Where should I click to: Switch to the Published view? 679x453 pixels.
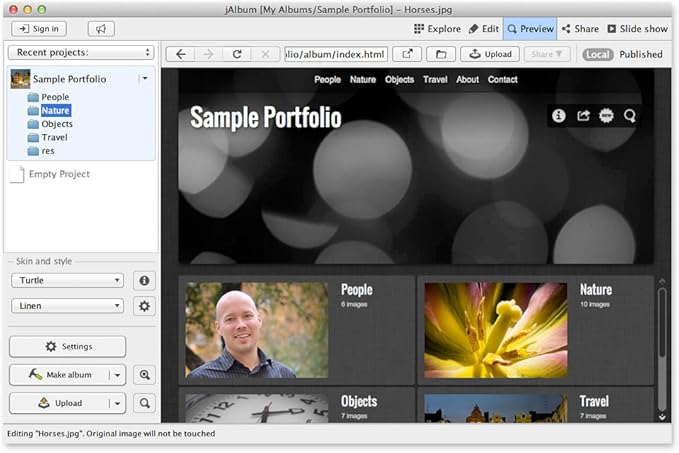click(x=640, y=54)
